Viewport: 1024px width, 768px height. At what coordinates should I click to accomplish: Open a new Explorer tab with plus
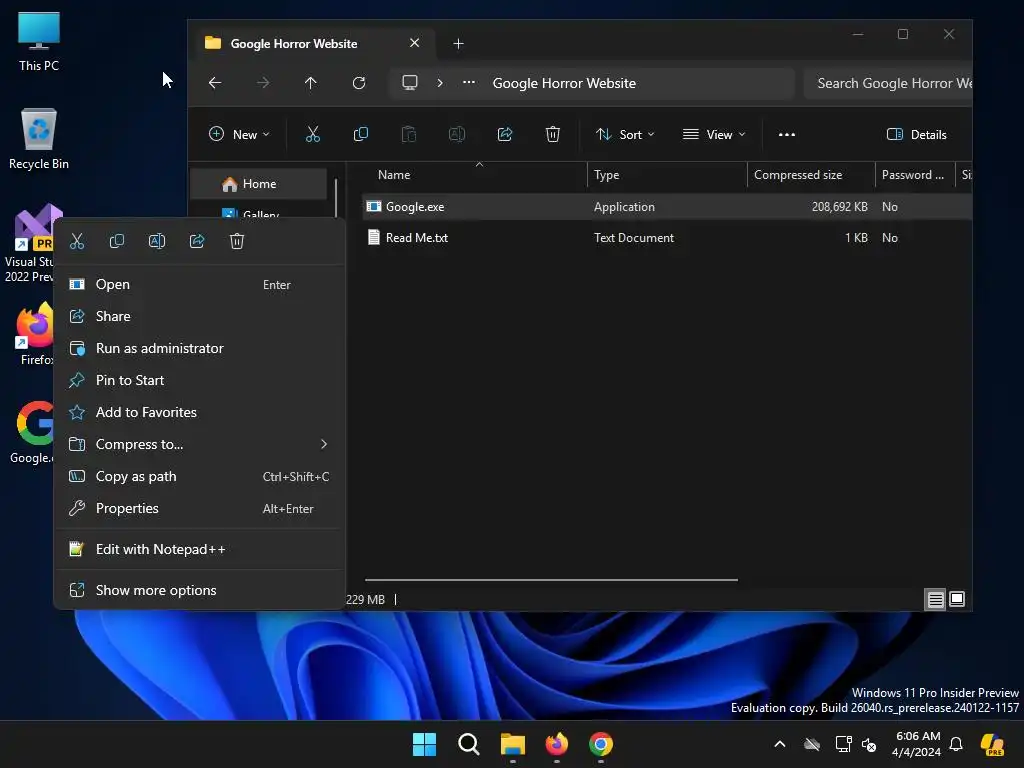[x=458, y=44]
